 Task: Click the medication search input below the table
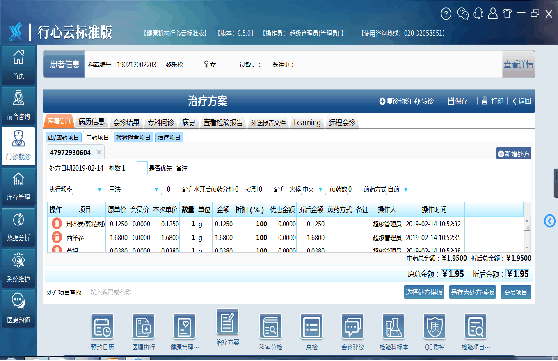point(110,292)
